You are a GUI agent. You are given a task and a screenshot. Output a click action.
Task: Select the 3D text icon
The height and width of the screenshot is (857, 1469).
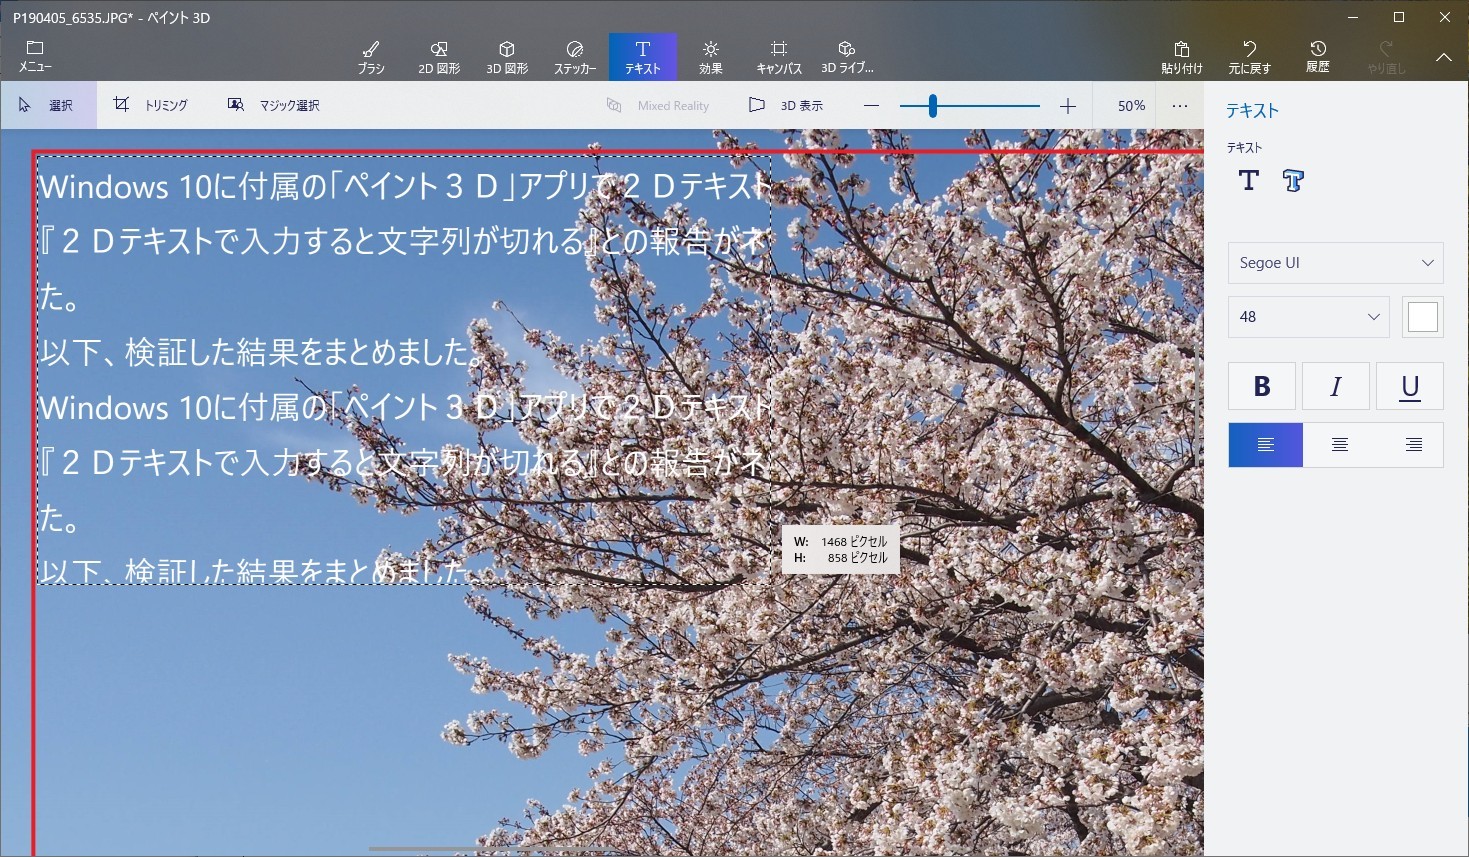click(1293, 180)
